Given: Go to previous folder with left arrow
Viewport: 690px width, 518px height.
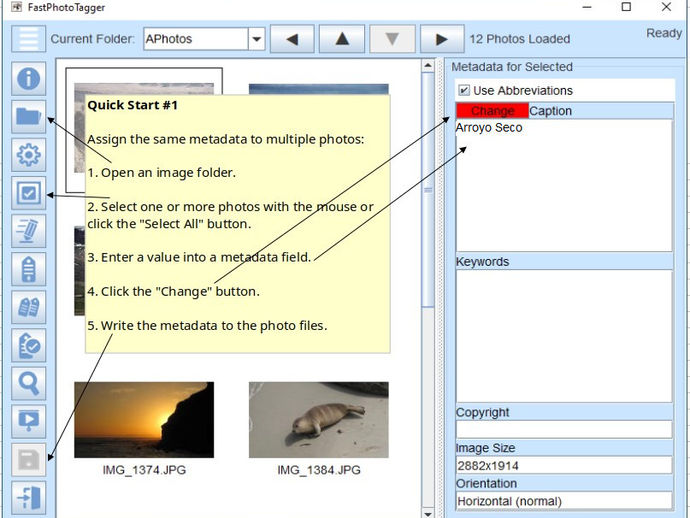Looking at the screenshot, I should (x=292, y=39).
